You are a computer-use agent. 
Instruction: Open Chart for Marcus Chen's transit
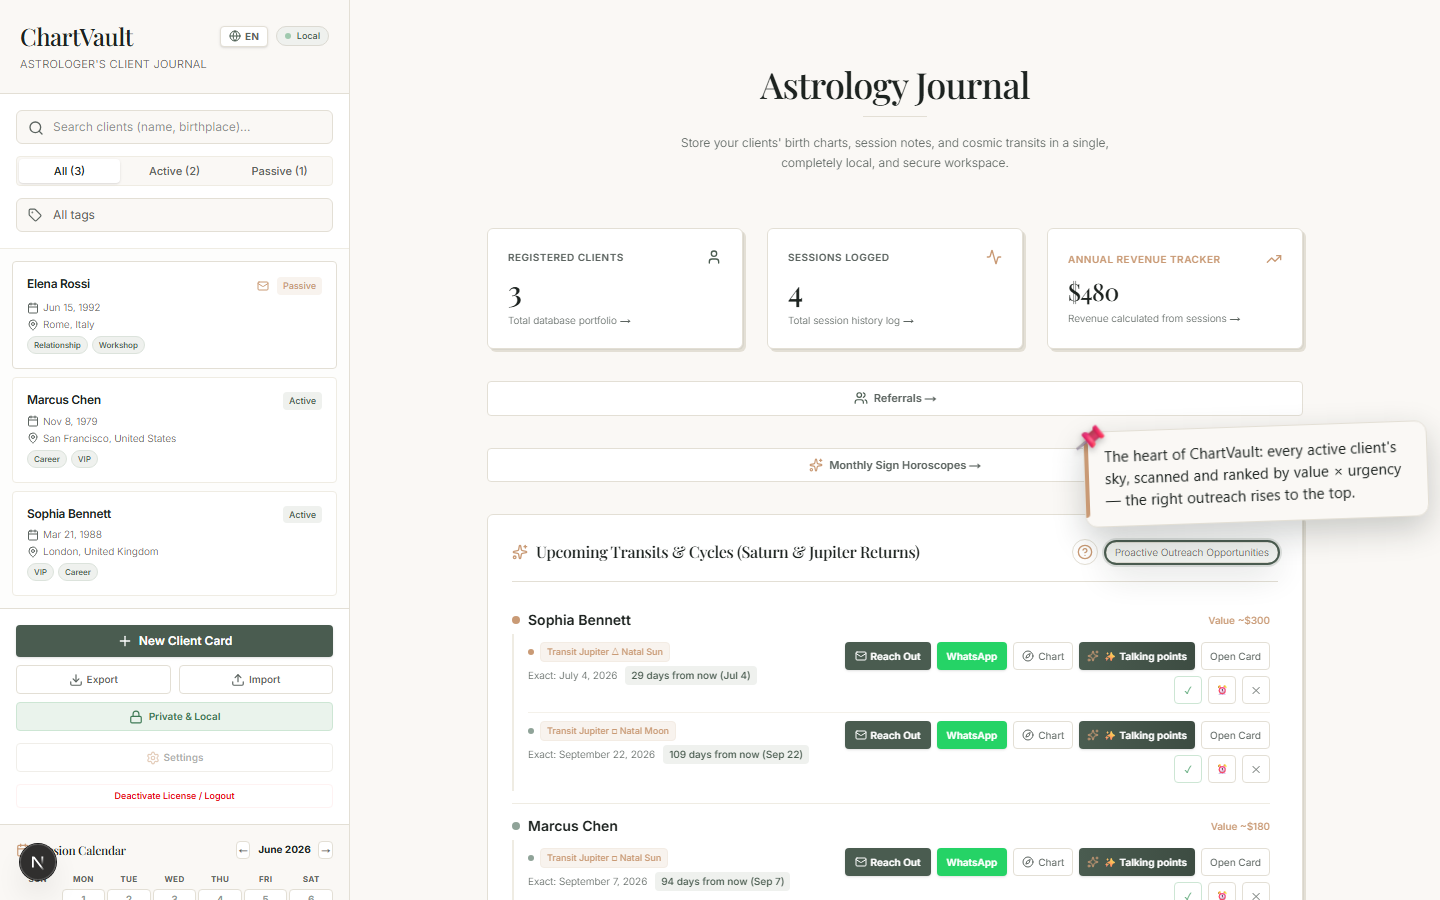click(x=1043, y=862)
